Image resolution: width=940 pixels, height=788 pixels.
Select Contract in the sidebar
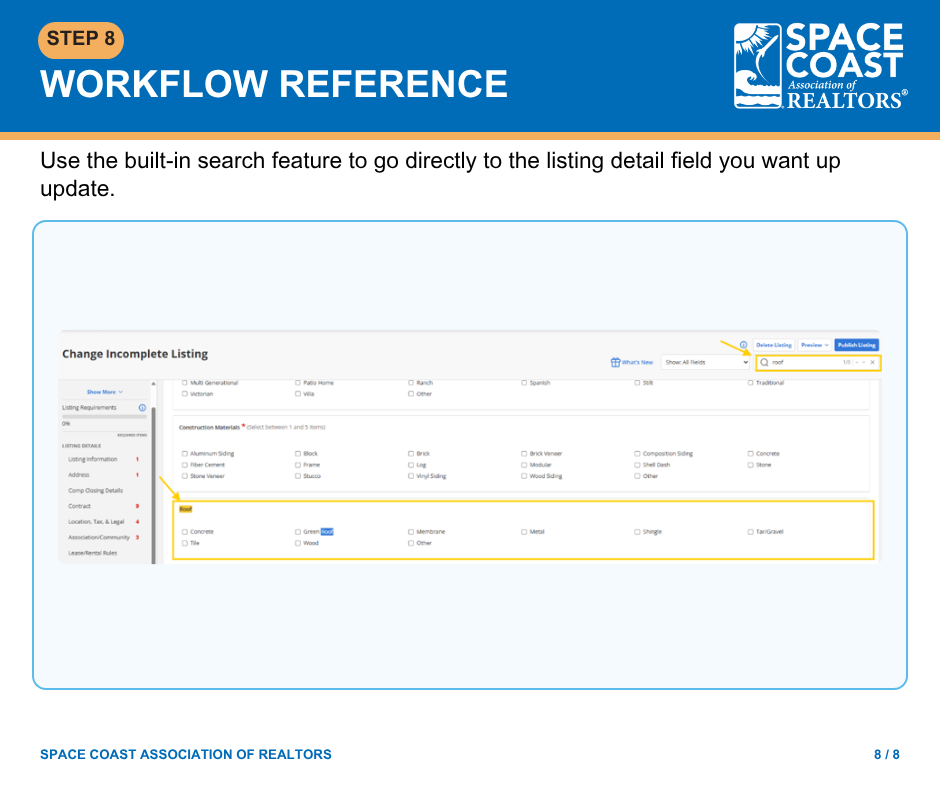[x=79, y=506]
